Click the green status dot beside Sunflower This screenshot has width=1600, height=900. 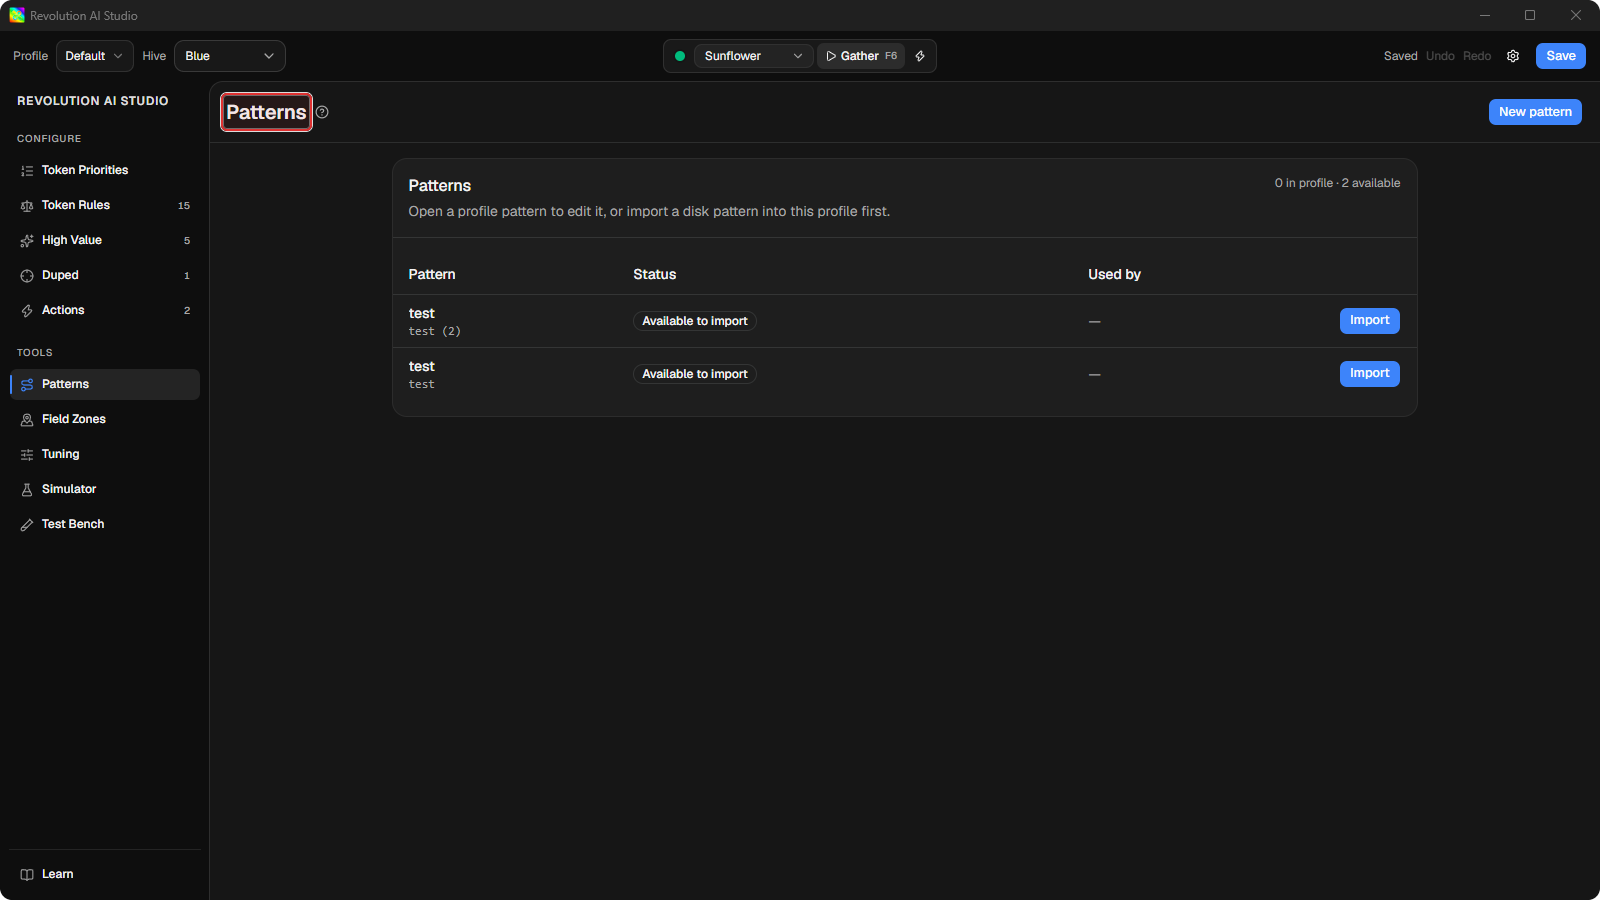coord(680,56)
